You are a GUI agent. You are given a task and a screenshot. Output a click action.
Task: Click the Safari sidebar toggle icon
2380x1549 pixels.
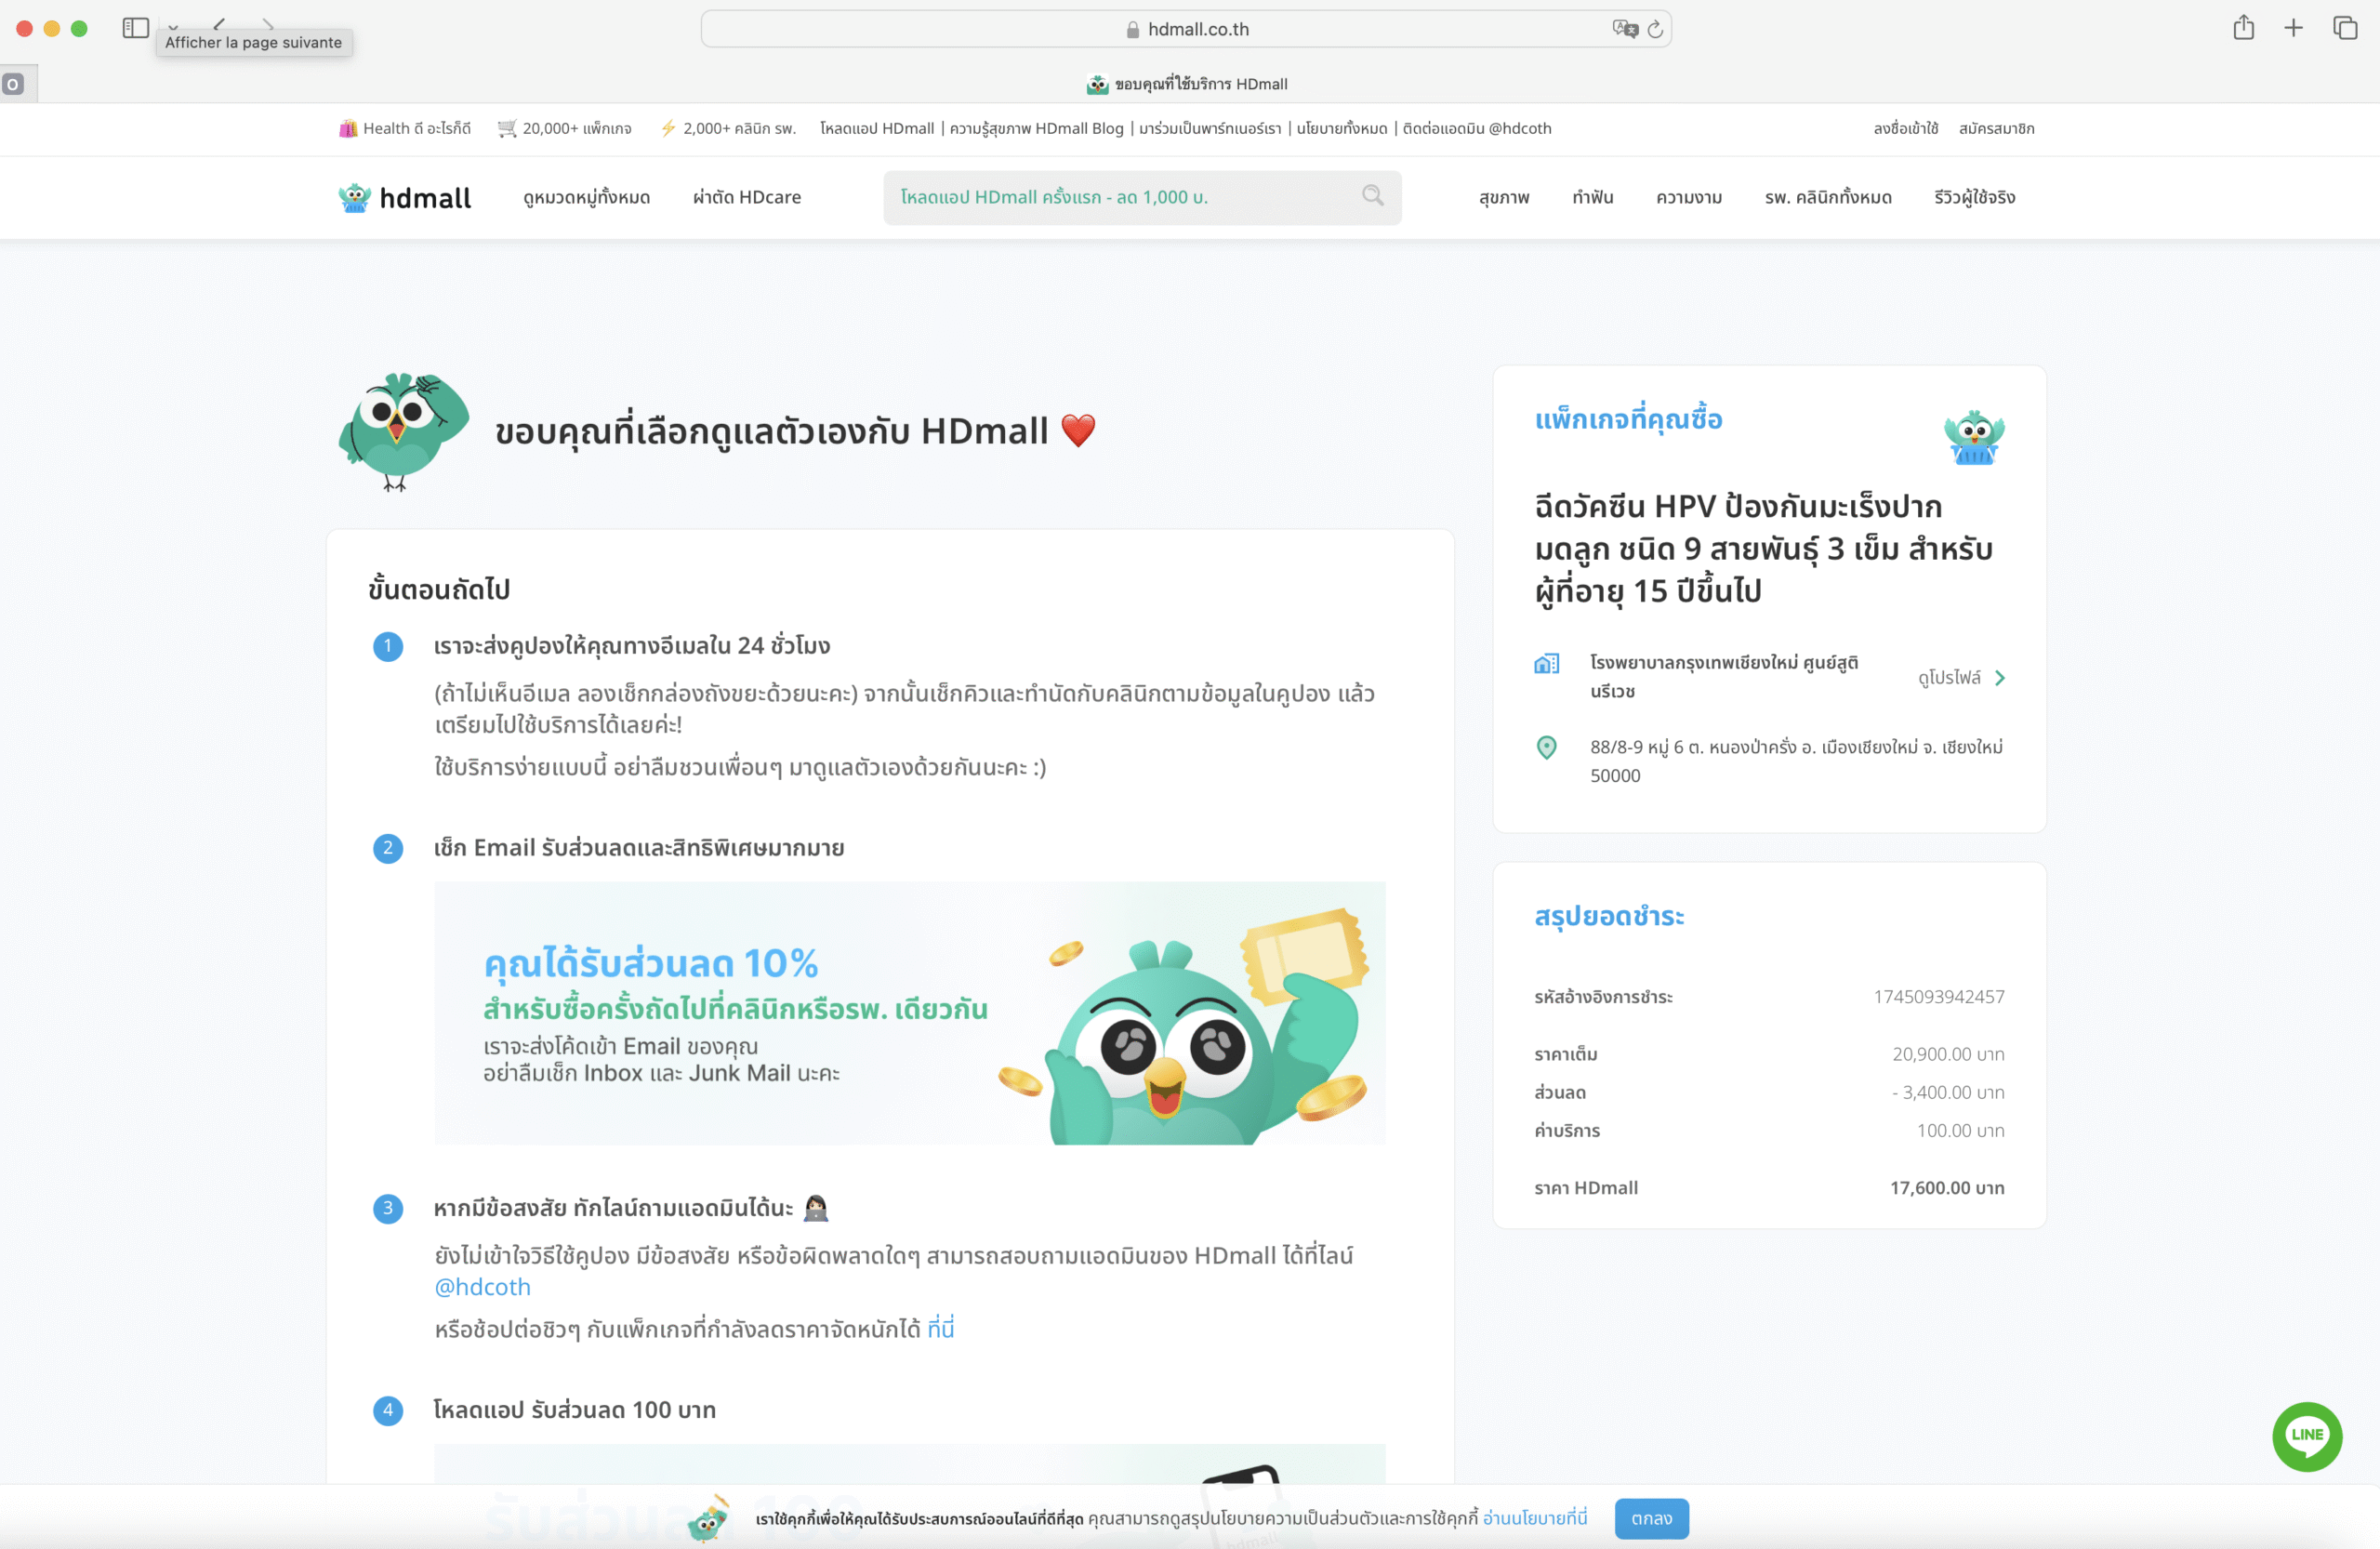pyautogui.click(x=135, y=28)
